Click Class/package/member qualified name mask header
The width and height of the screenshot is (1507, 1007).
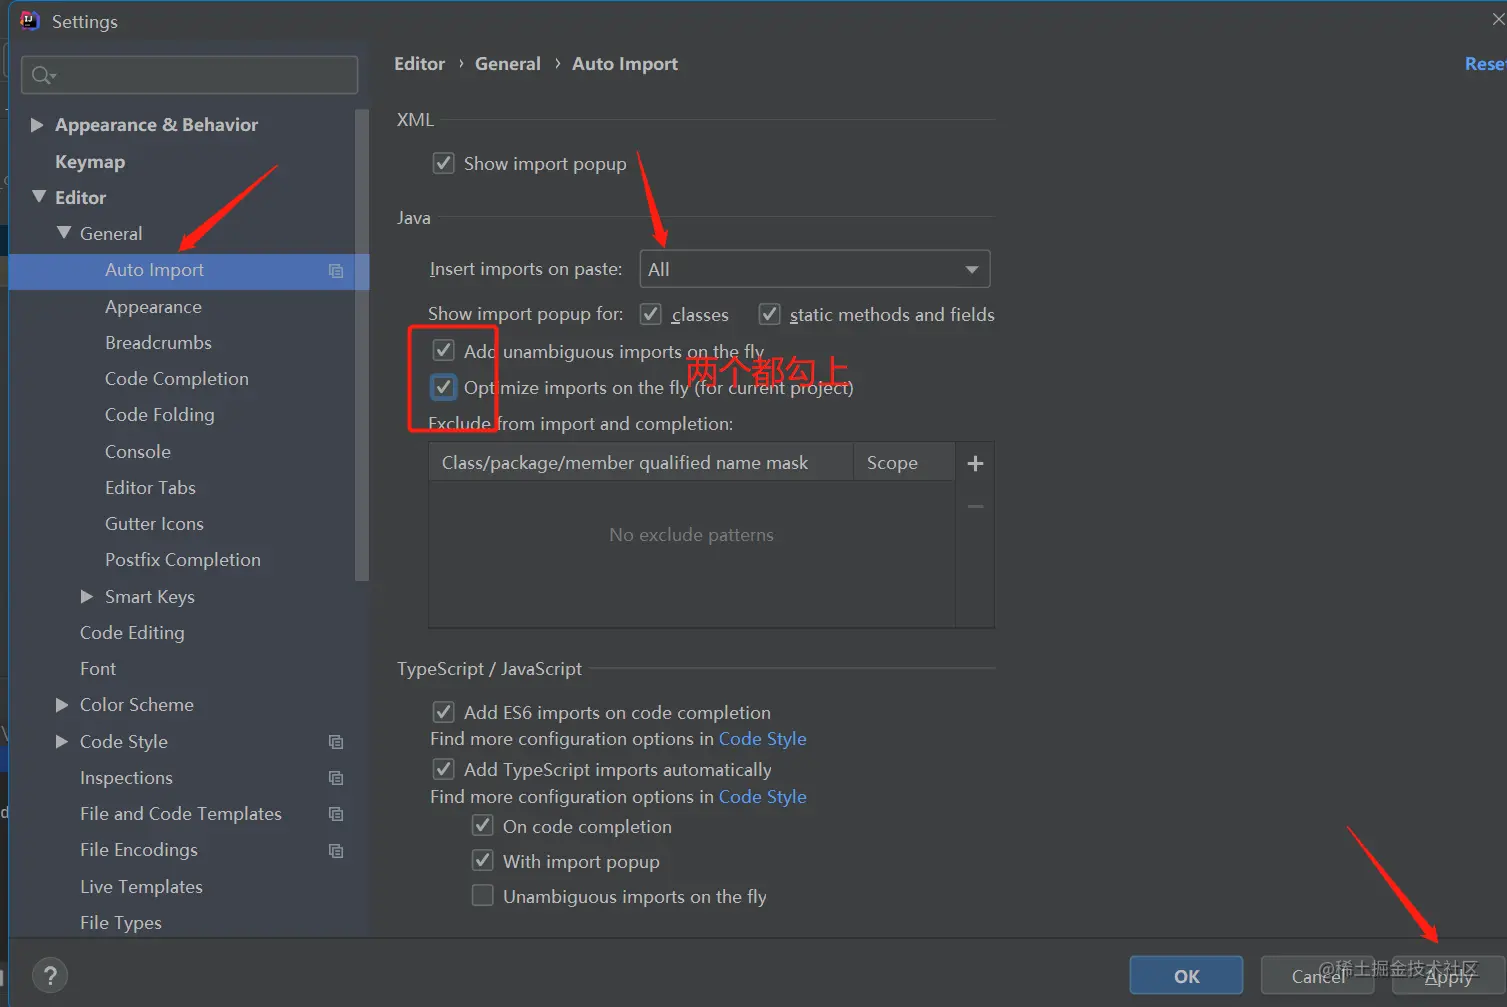click(640, 463)
